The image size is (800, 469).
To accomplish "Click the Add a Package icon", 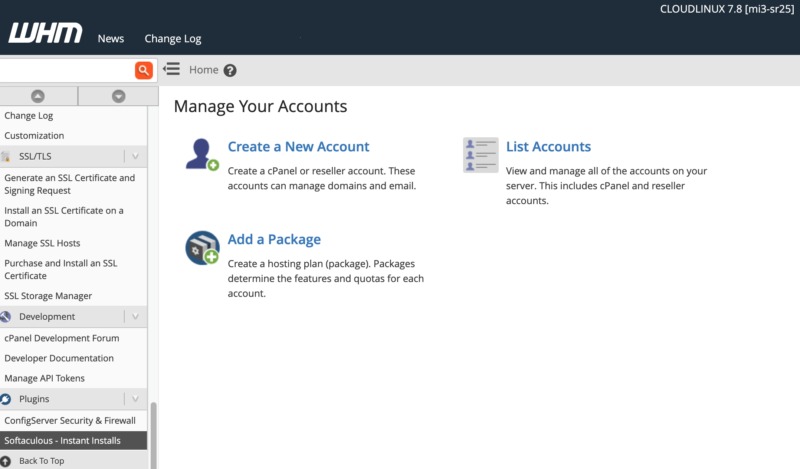I will 202,248.
